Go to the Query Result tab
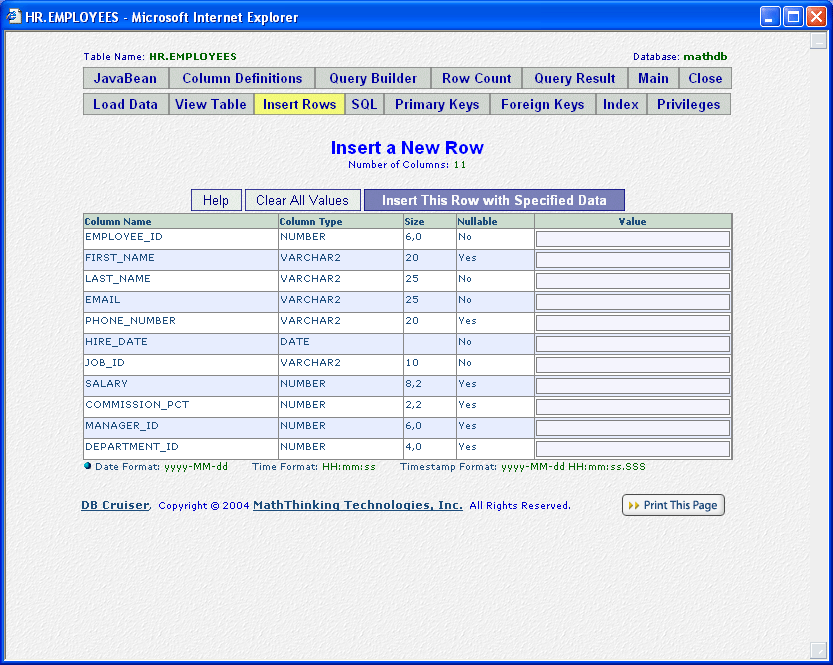This screenshot has height=665, width=833. 575,78
